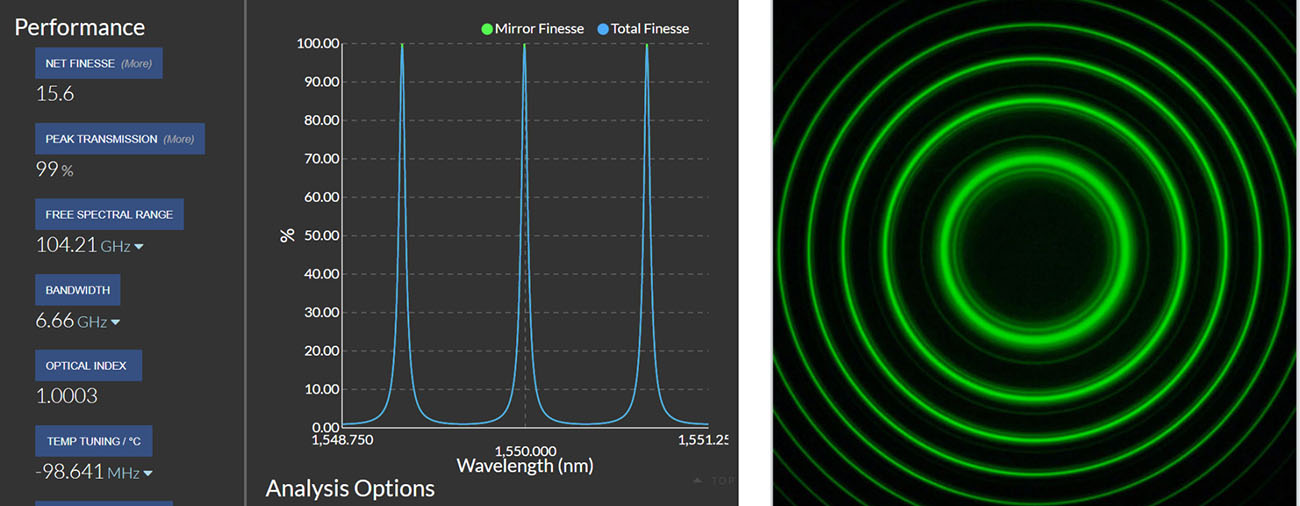This screenshot has width=1300, height=506.
Task: Click the PEAK TRANSMISSION button
Action: [101, 139]
